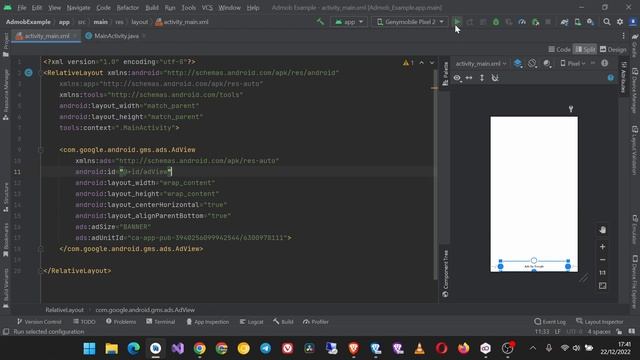Switch editor to Code view mode
The height and width of the screenshot is (360, 640).
coord(559,49)
